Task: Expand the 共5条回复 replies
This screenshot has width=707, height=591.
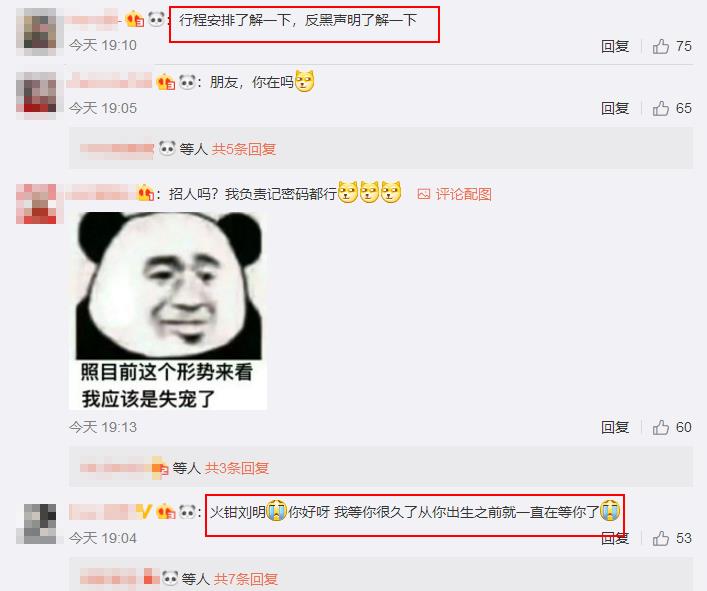Action: pos(243,149)
